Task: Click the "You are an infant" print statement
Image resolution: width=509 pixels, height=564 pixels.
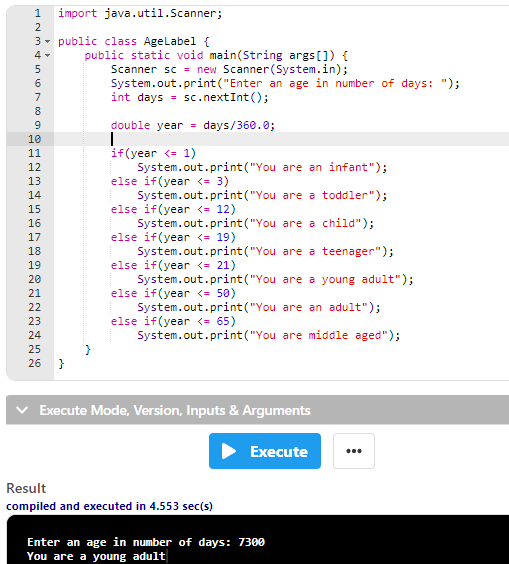Action: (x=262, y=167)
